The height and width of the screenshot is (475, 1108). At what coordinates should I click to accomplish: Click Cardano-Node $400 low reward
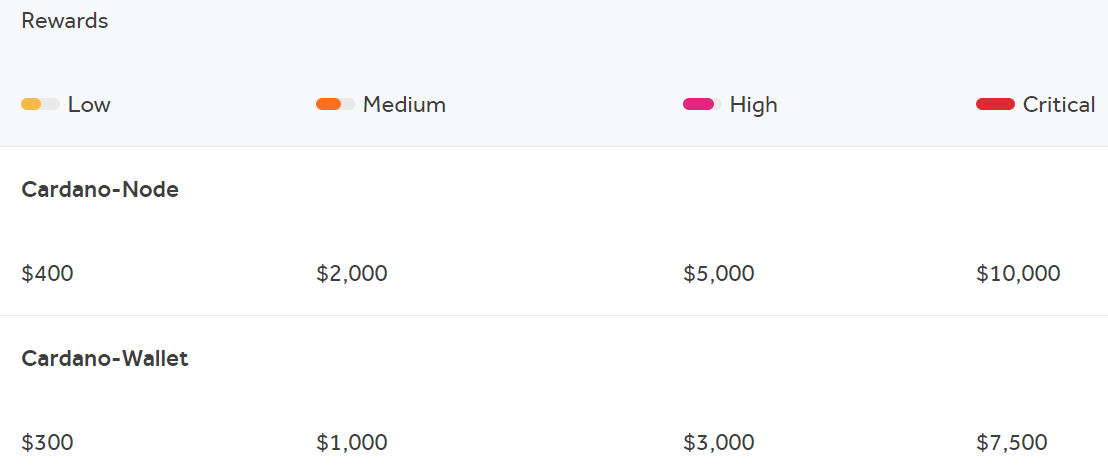(x=47, y=274)
